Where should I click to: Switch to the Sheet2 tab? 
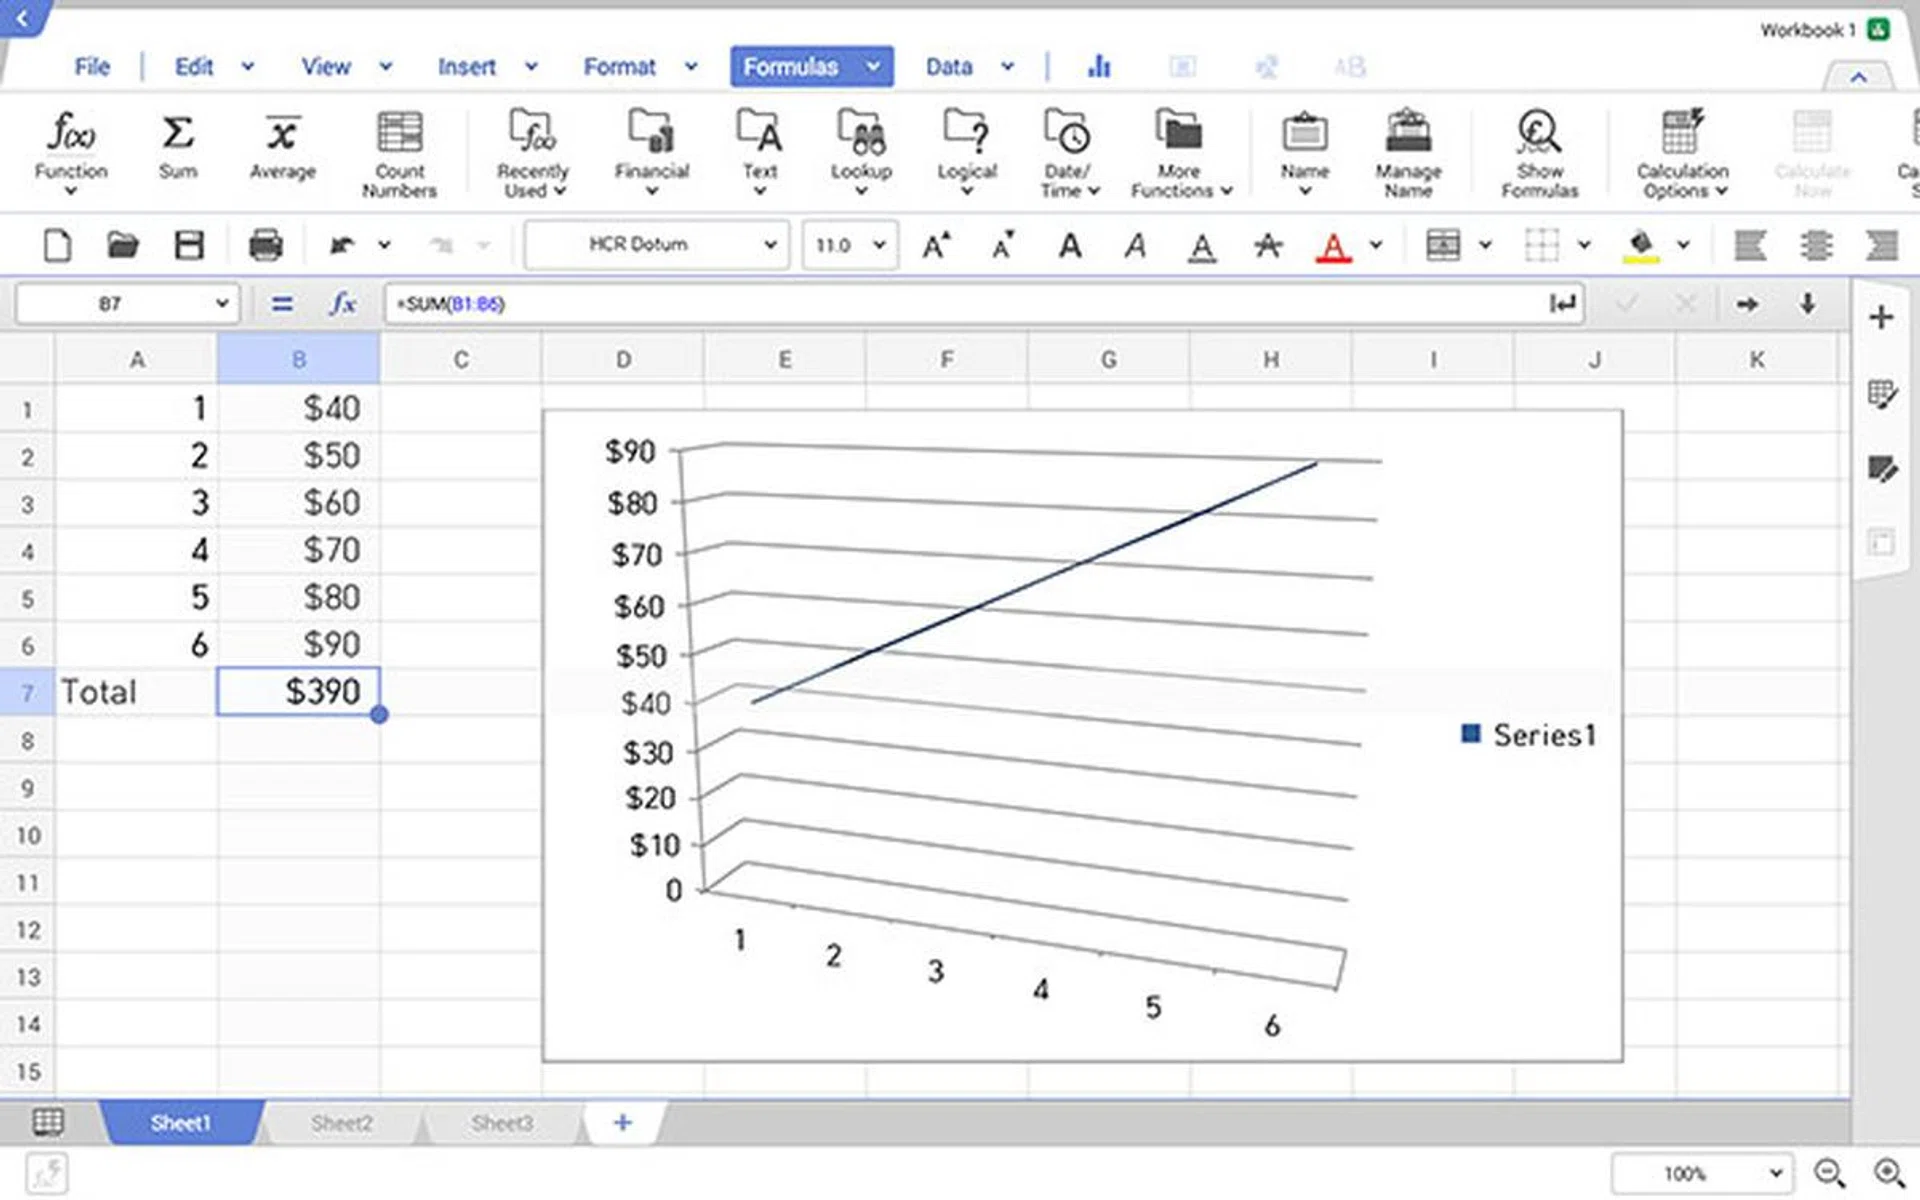tap(341, 1123)
